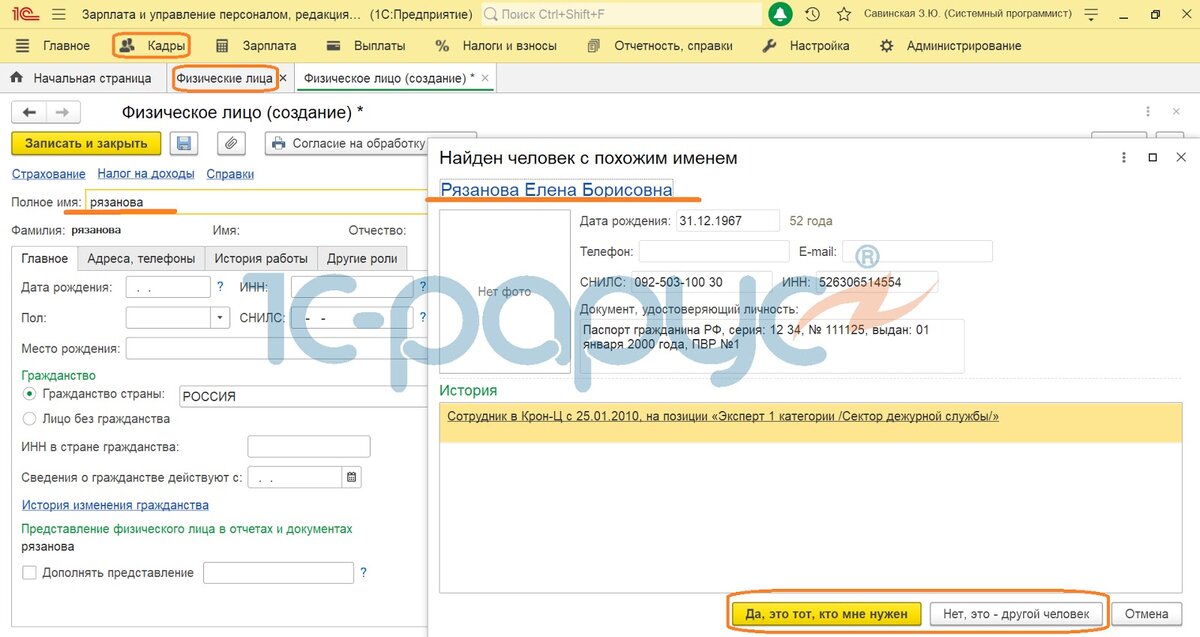Open the Справки link
This screenshot has height=637, width=1200.
[x=230, y=174]
